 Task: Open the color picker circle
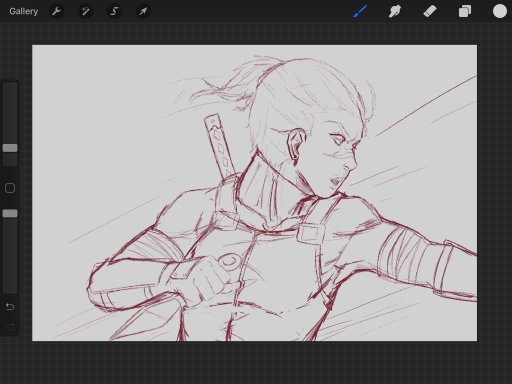(500, 11)
